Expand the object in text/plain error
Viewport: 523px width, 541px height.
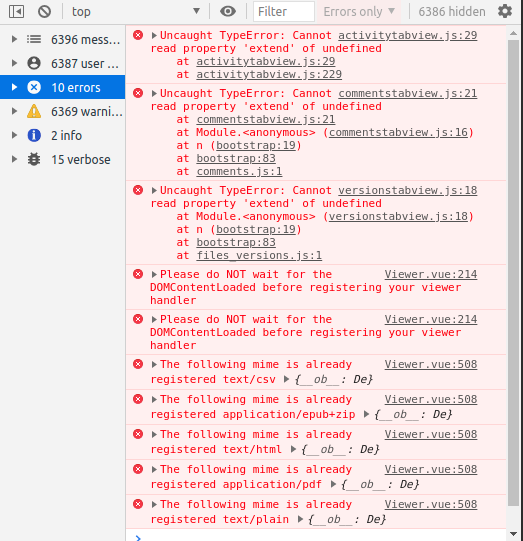tap(300, 519)
